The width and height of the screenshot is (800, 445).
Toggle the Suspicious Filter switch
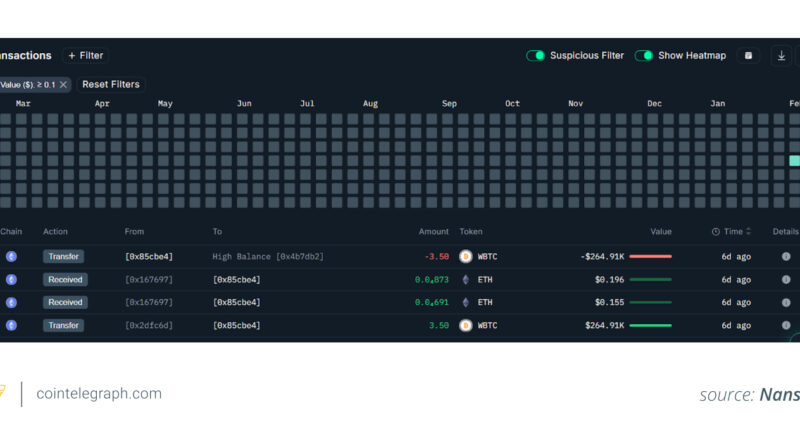tap(536, 56)
